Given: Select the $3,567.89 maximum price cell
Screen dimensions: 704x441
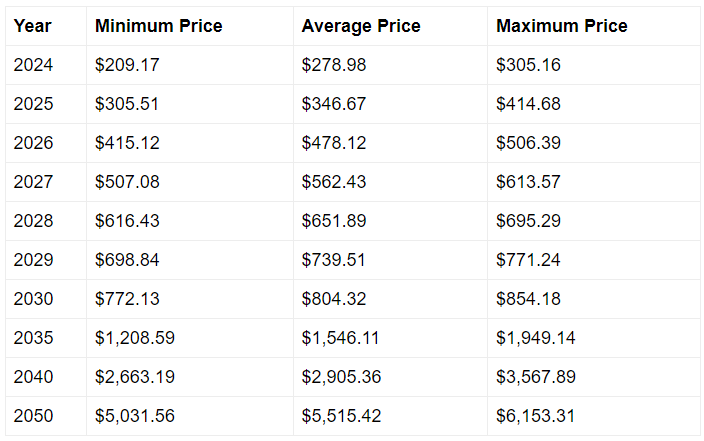Looking at the screenshot, I should tap(594, 377).
